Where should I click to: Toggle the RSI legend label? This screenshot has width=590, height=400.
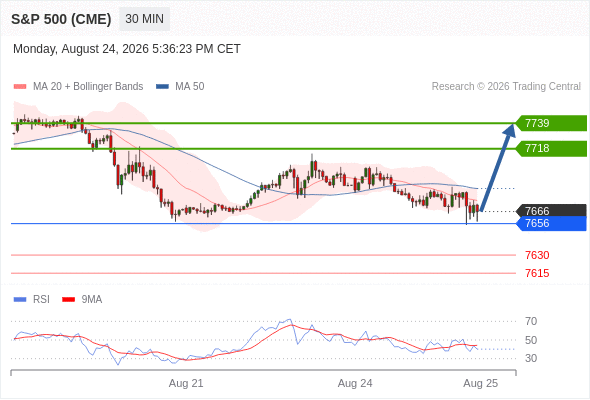41,300
